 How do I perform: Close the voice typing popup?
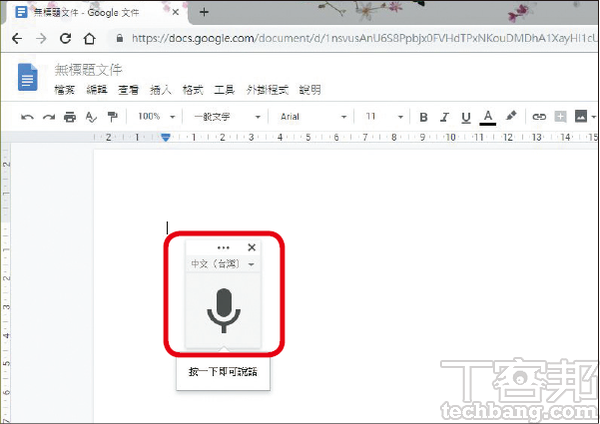point(251,247)
